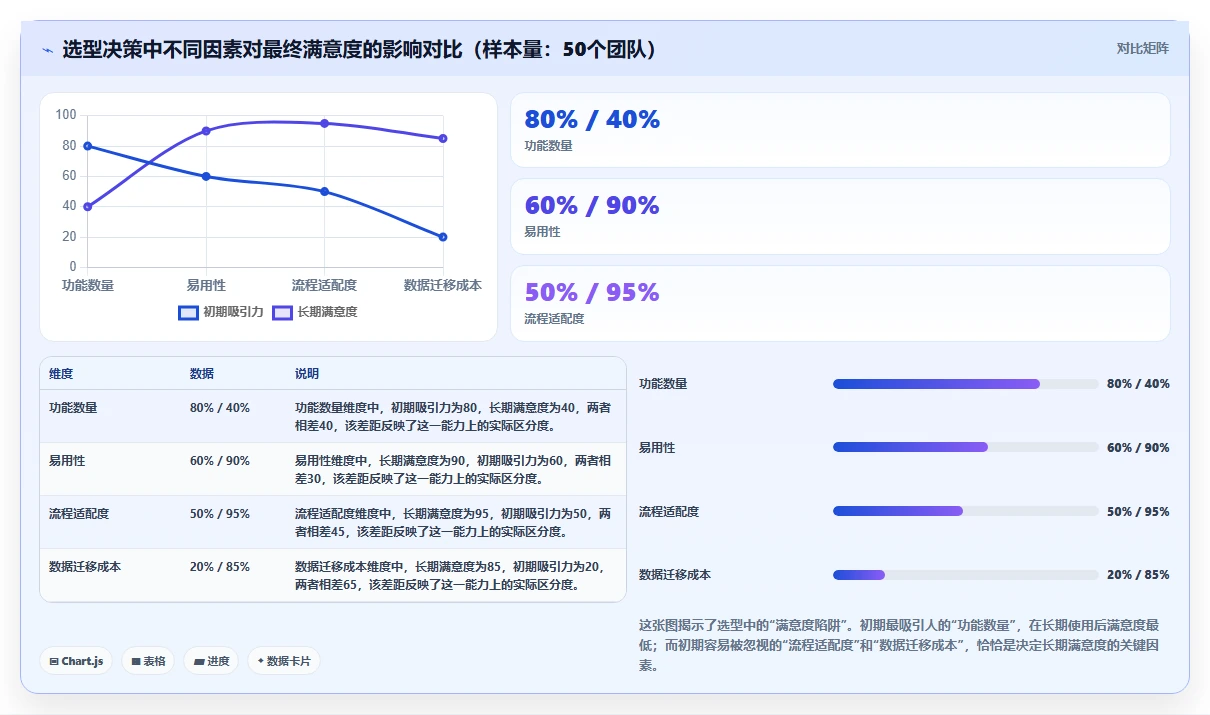Screen dimensions: 1210x715
Task: Click the 功能数量 x-axis label on chart
Action: 88,285
